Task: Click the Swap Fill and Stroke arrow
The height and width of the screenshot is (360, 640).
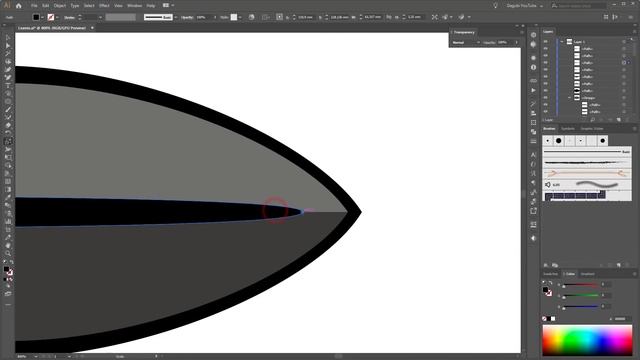Action: click(11, 262)
